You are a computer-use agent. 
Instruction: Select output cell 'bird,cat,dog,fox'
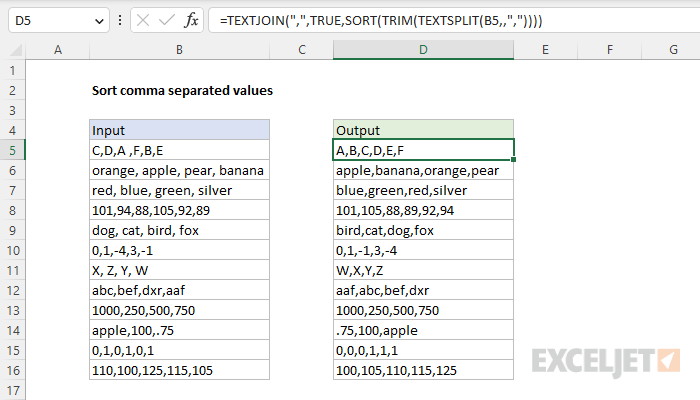423,230
